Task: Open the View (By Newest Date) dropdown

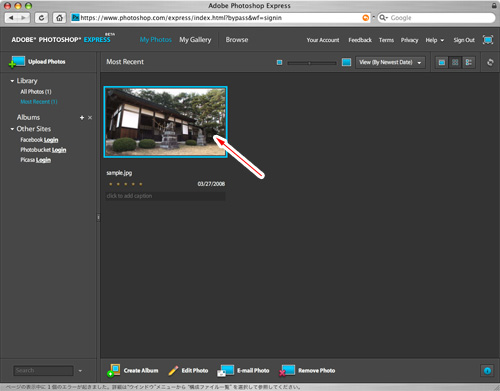Action: (390, 62)
